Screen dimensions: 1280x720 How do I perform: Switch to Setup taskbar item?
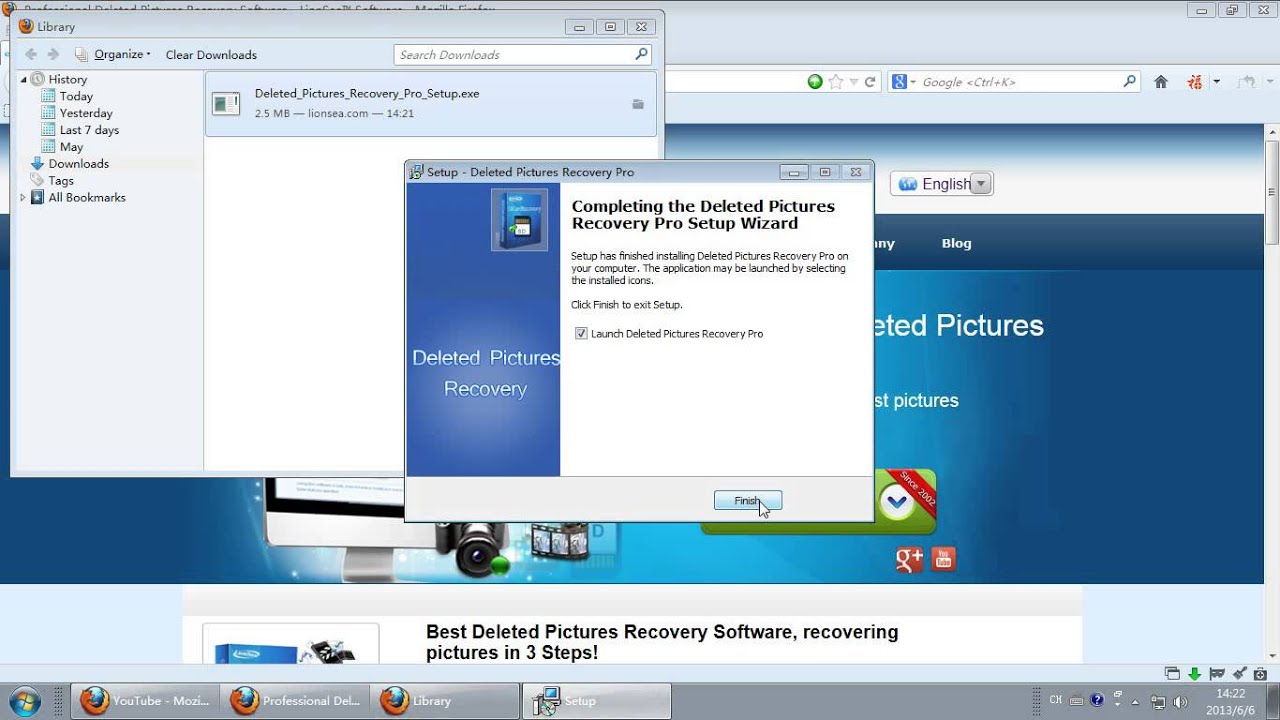(597, 701)
